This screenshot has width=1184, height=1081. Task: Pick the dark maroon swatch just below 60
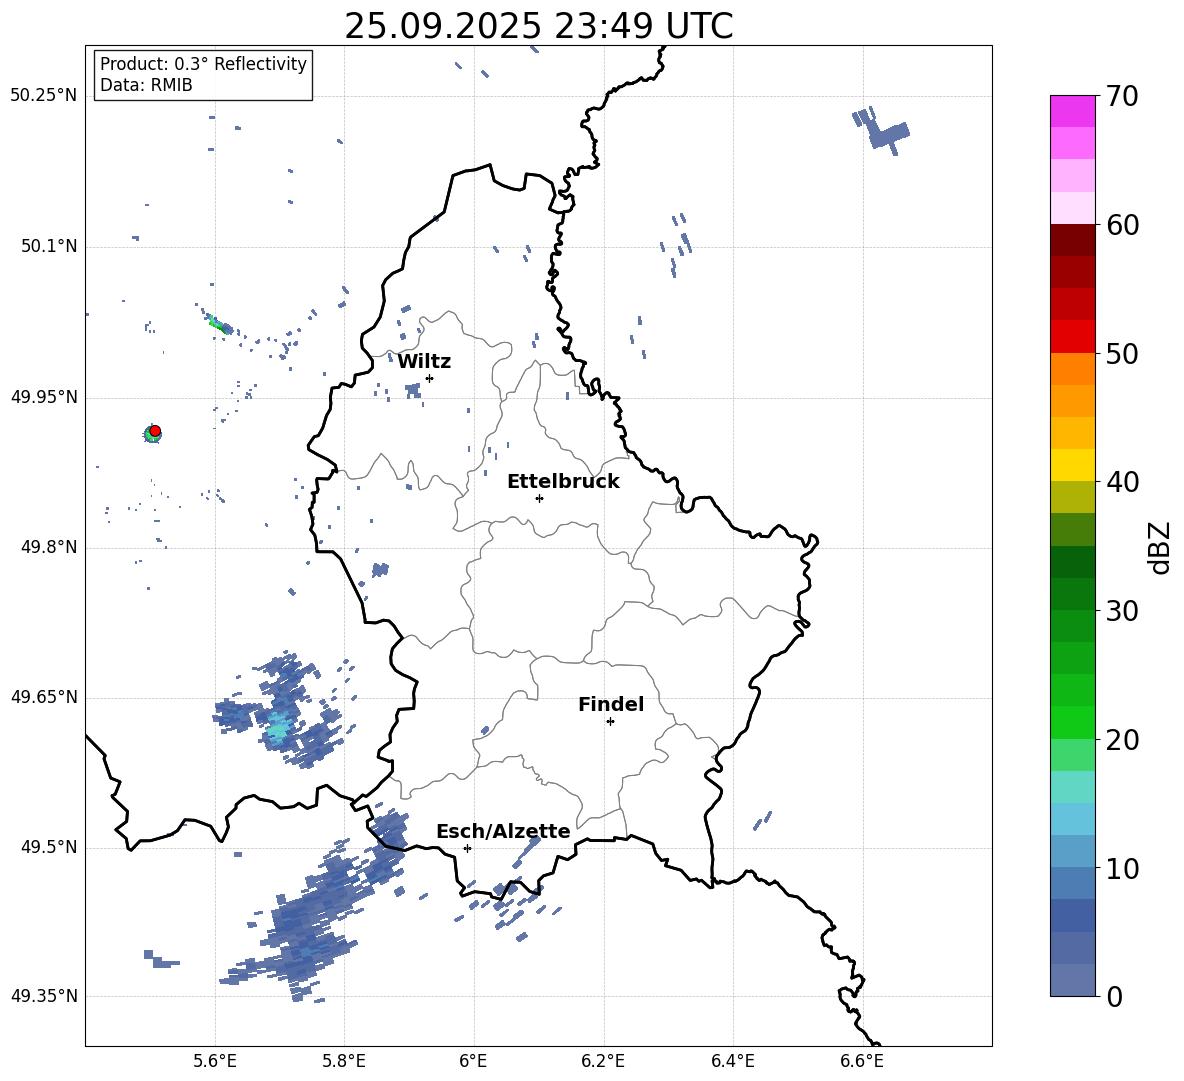coord(1073,240)
